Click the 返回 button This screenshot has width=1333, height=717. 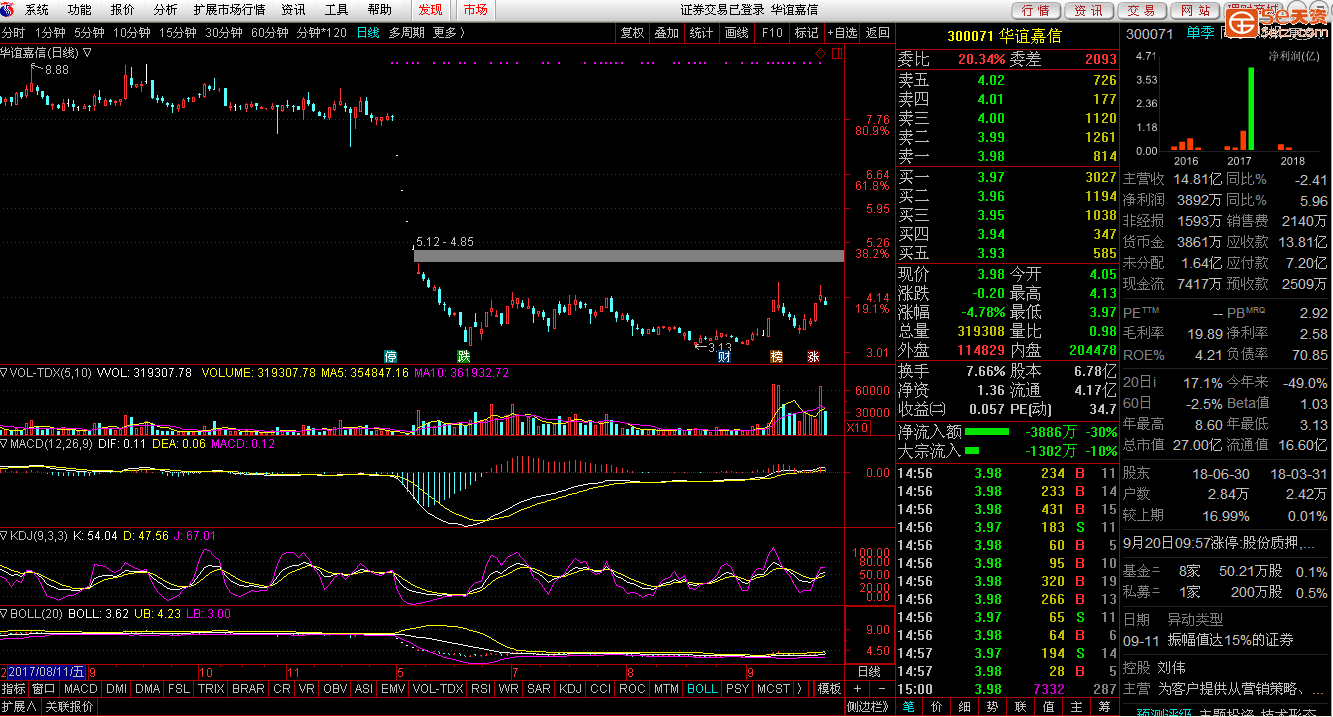[877, 32]
